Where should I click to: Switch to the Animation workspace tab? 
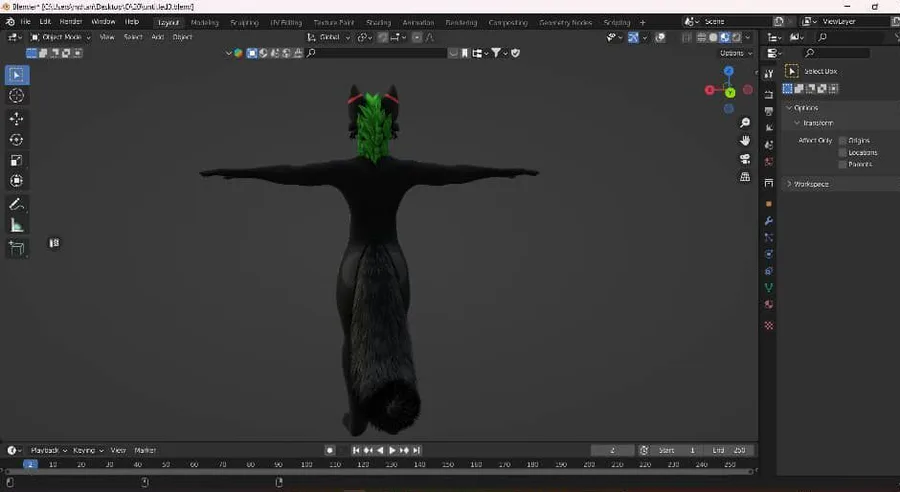(x=418, y=22)
